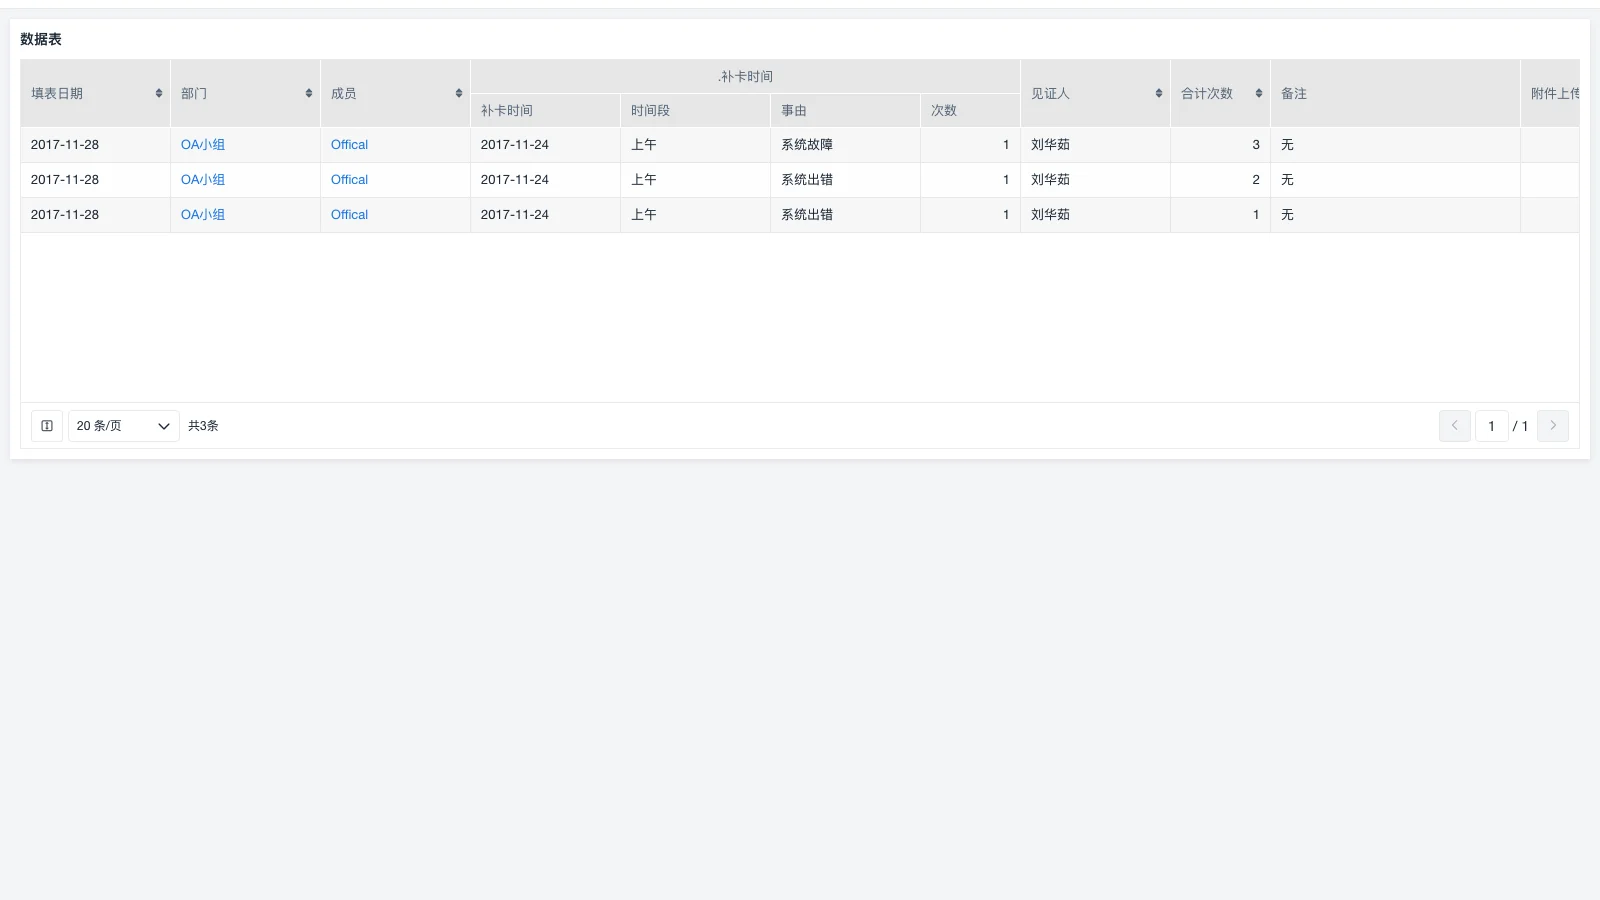The width and height of the screenshot is (1600, 900).
Task: Open Offical link in second row
Action: click(349, 180)
